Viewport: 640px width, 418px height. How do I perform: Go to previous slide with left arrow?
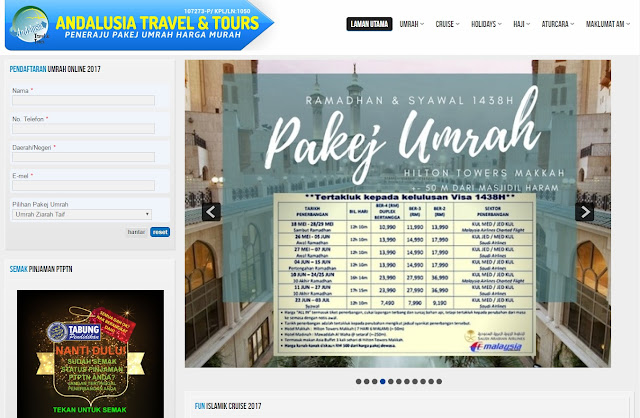click(211, 212)
